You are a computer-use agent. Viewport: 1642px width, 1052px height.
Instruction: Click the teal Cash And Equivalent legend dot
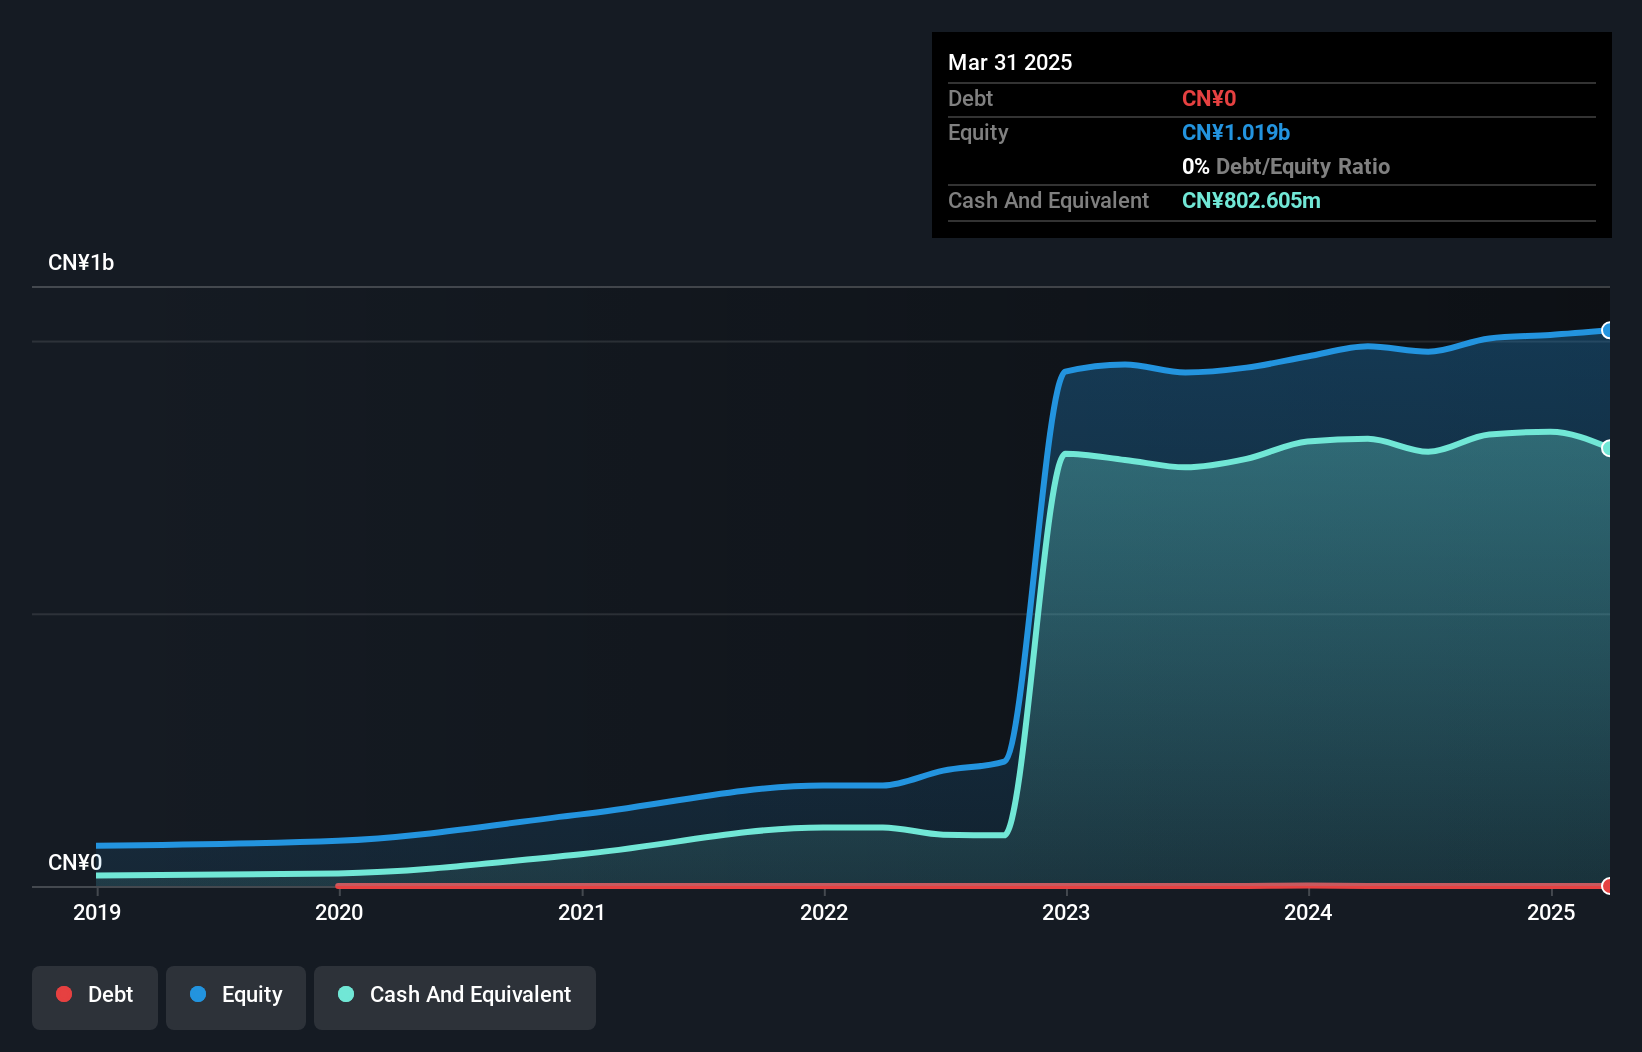point(346,994)
